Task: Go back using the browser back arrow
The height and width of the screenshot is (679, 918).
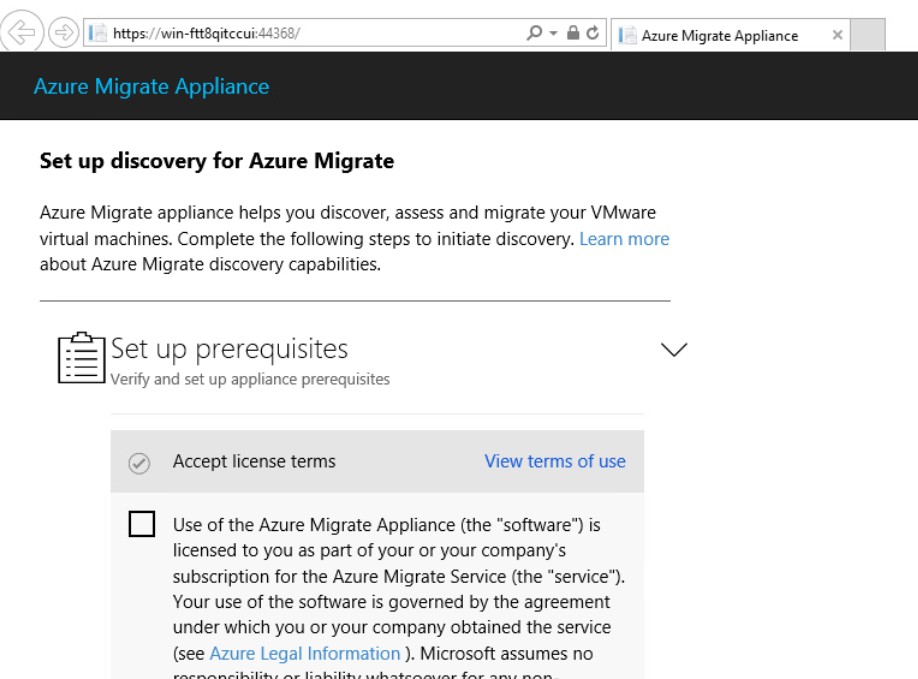Action: coord(22,32)
